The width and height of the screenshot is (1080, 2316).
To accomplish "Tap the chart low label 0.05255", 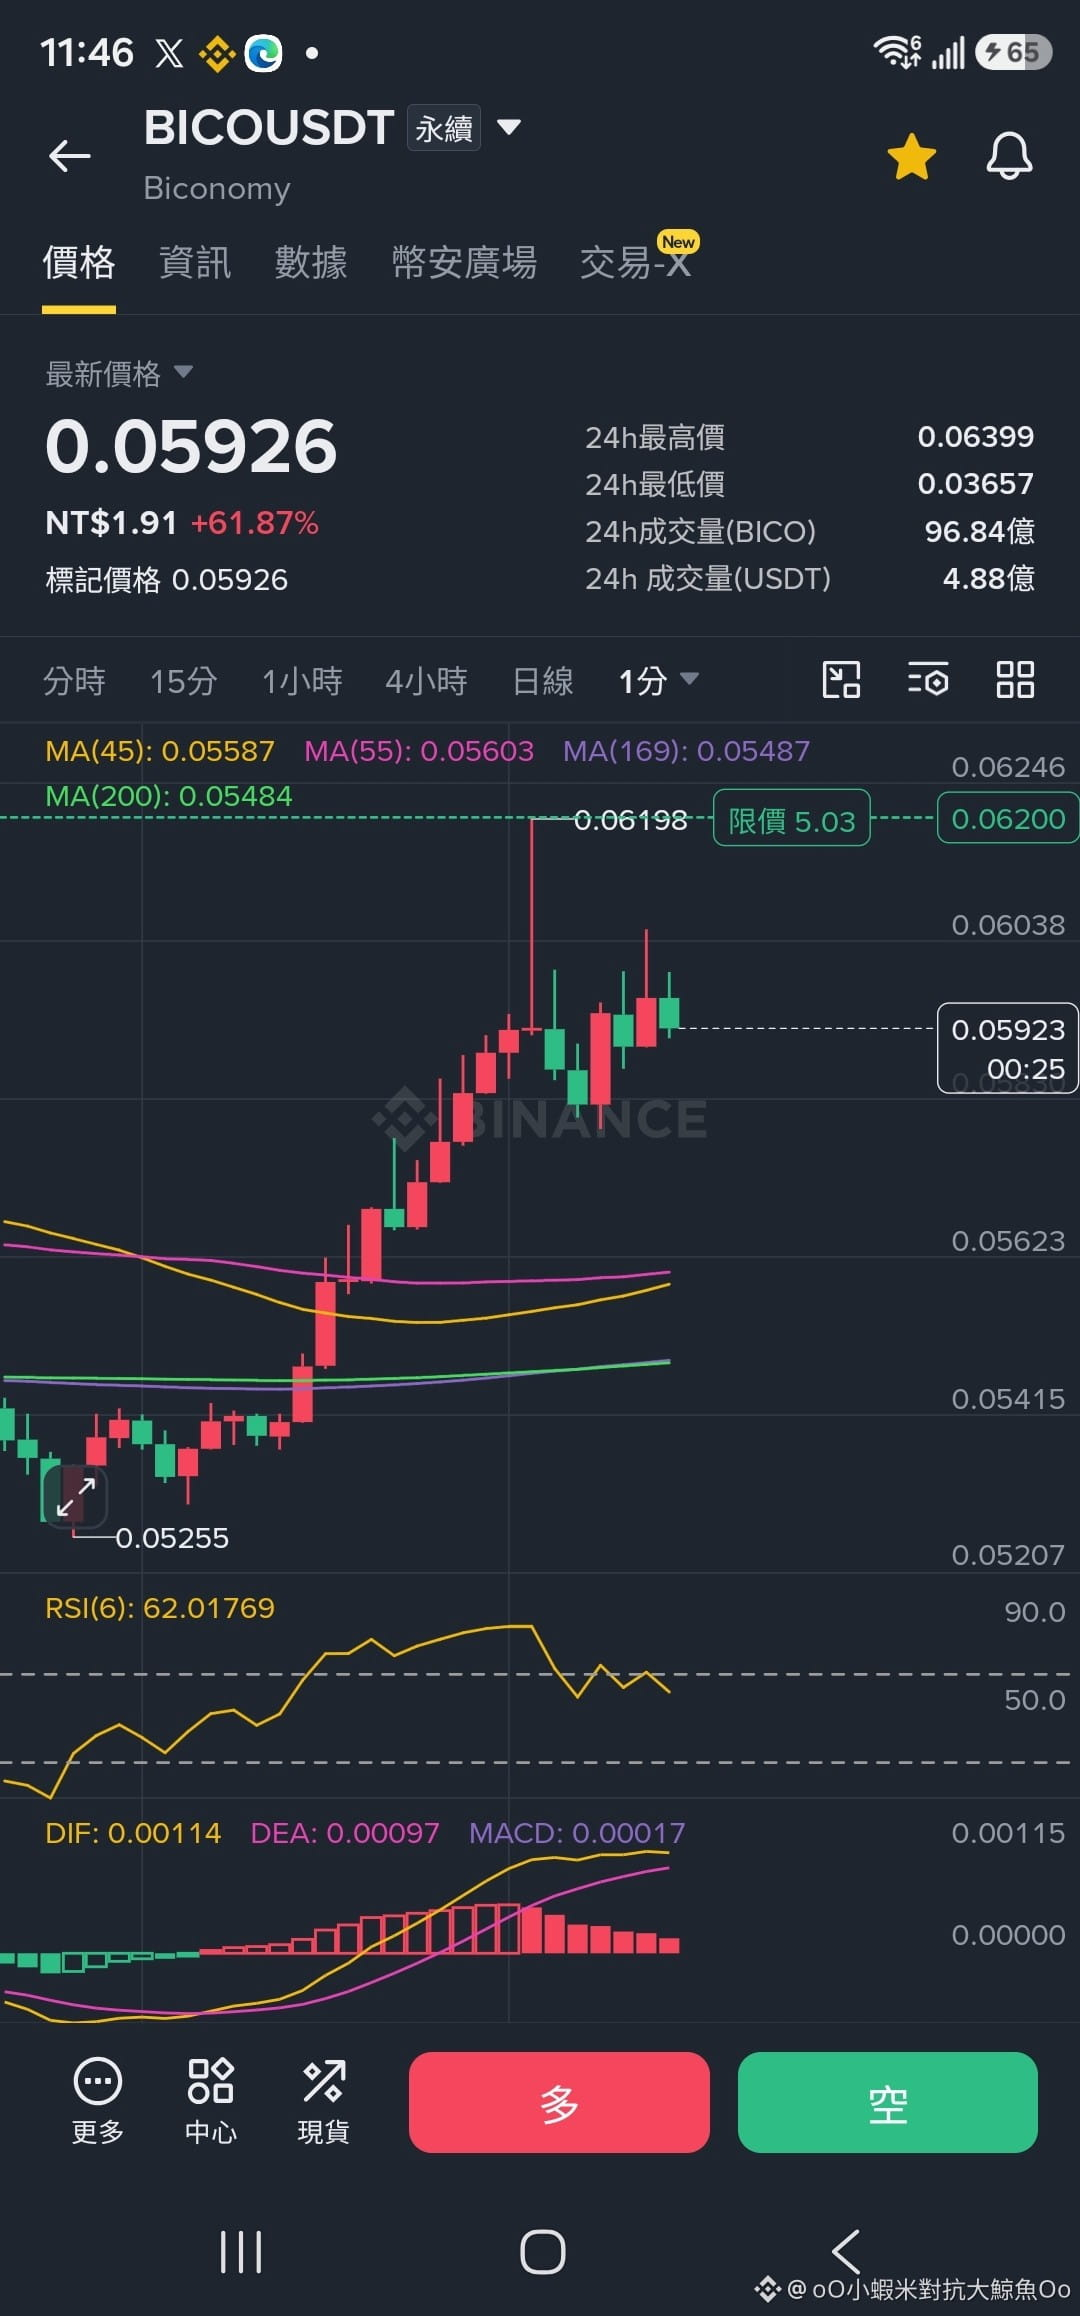I will [172, 1538].
